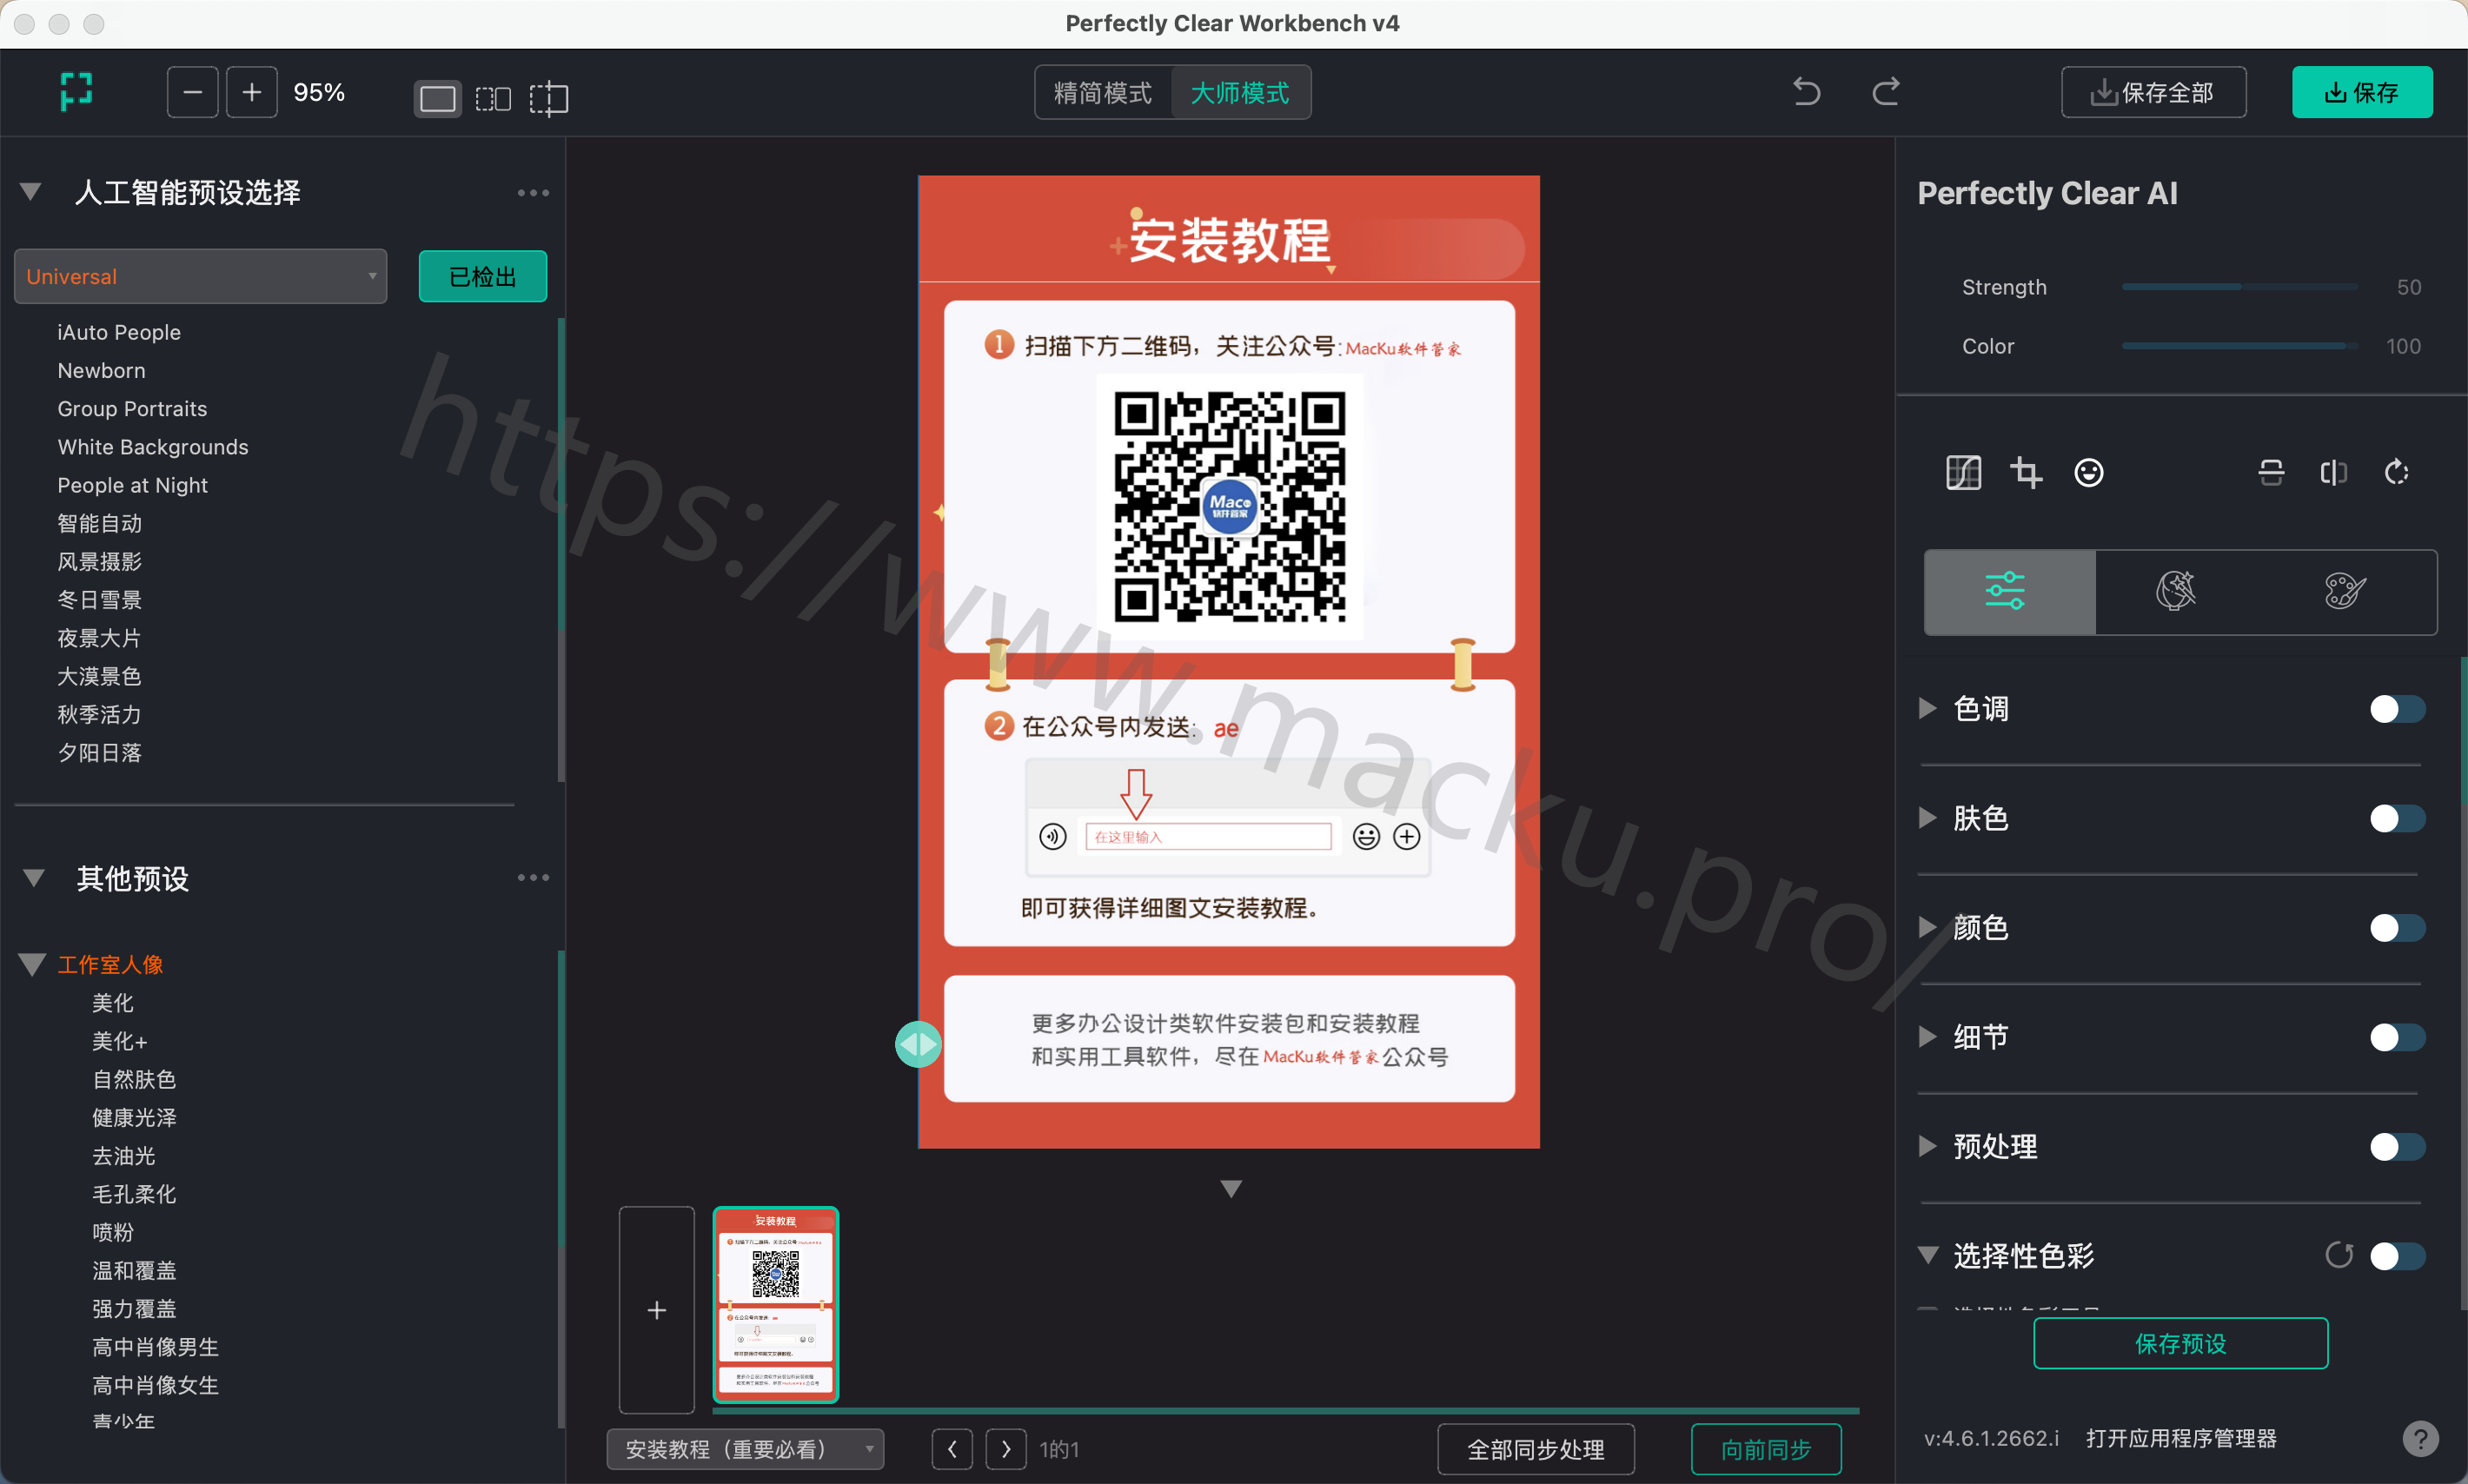This screenshot has width=2468, height=1484.
Task: Click the Perfectly Clear logo icon
Action: pos(76,92)
